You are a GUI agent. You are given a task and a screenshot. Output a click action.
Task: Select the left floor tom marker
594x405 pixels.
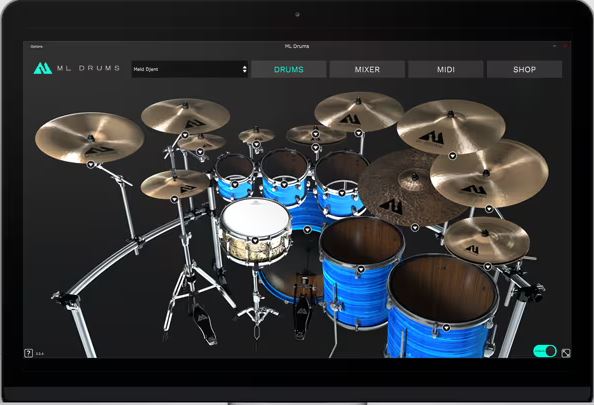[x=361, y=269]
